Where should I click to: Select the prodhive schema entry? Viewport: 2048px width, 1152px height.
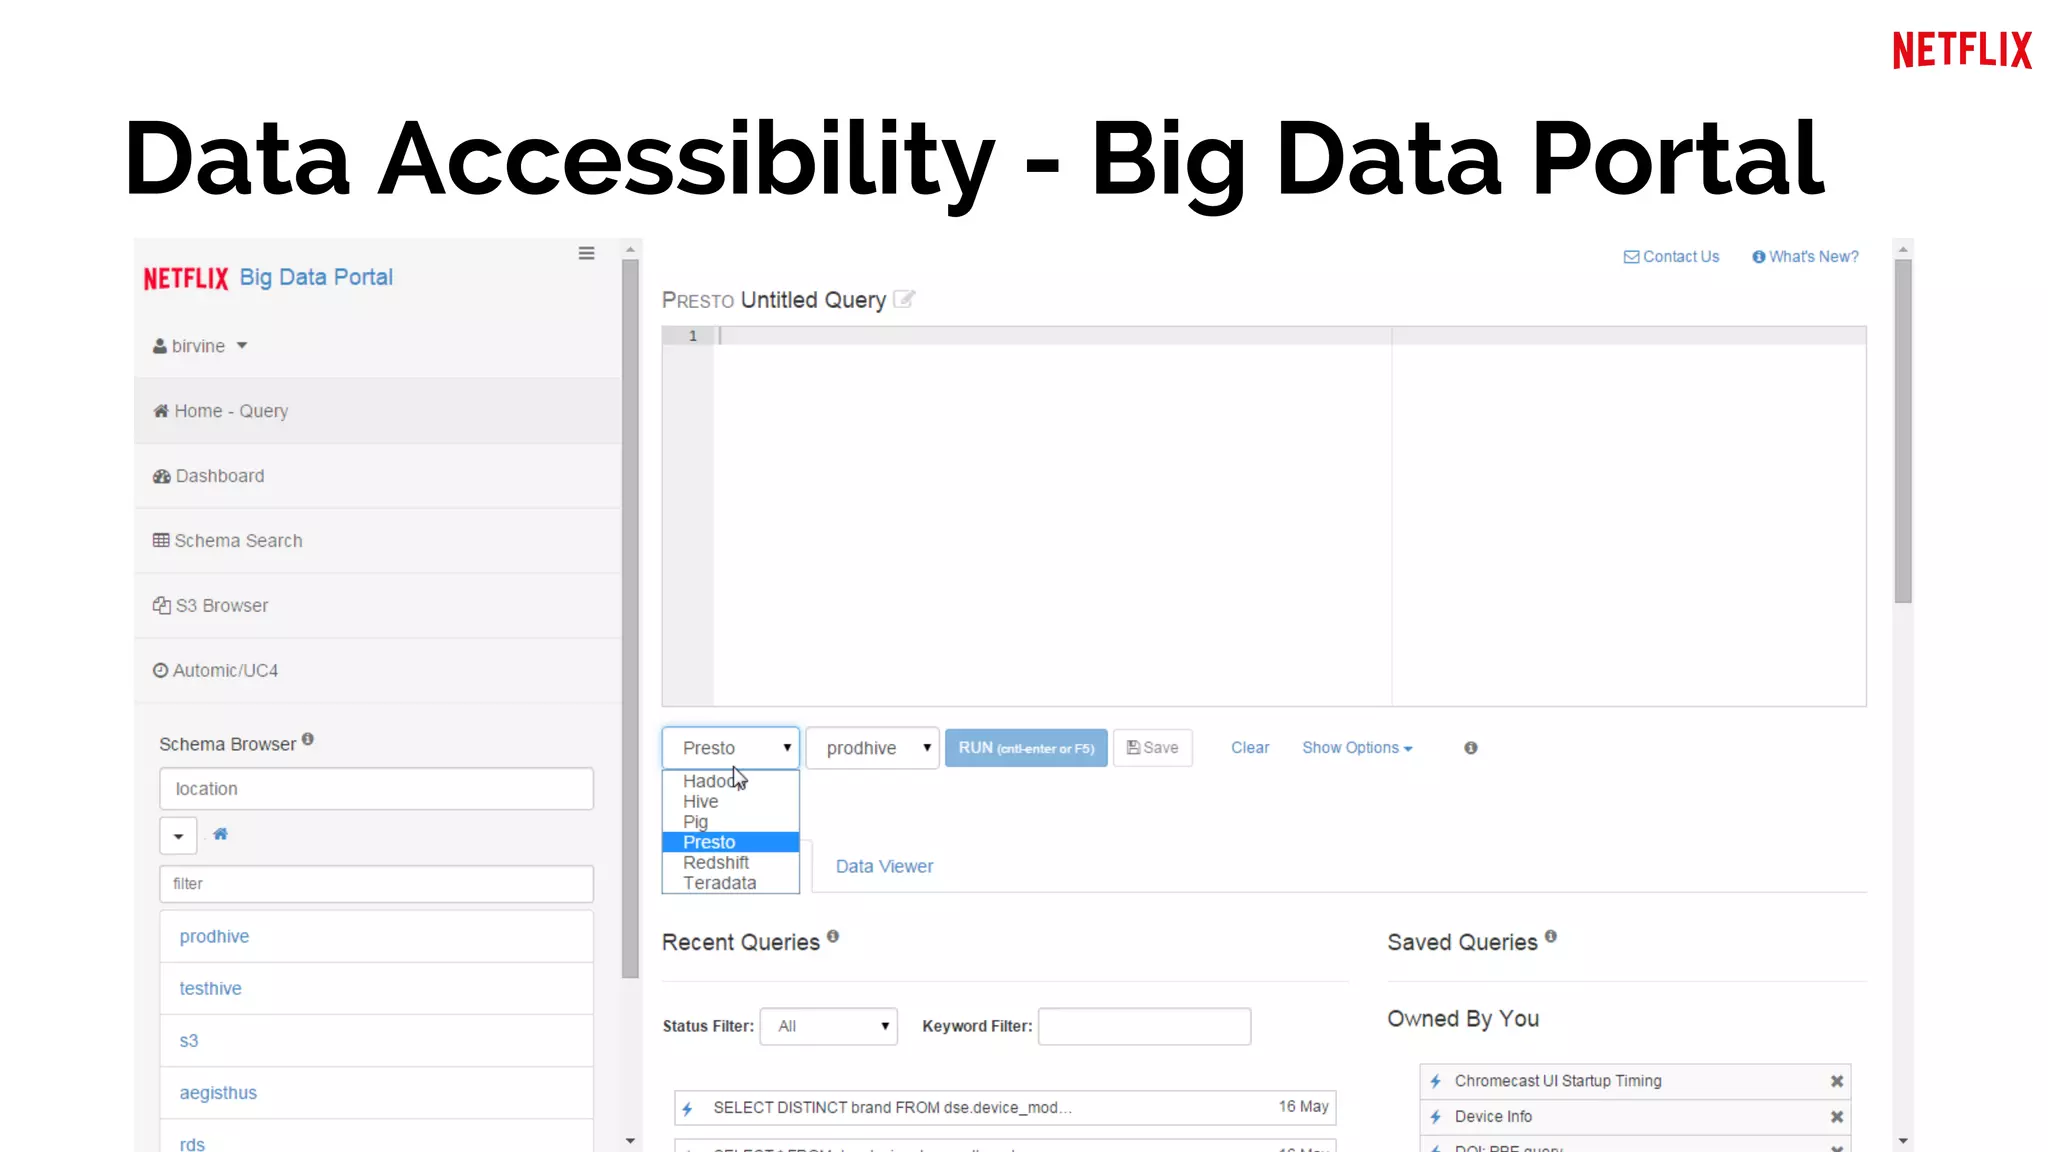pos(376,937)
